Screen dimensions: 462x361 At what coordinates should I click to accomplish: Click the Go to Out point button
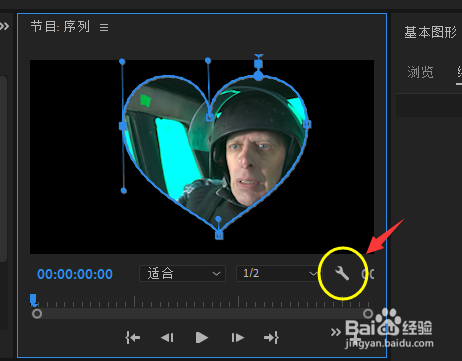271,338
